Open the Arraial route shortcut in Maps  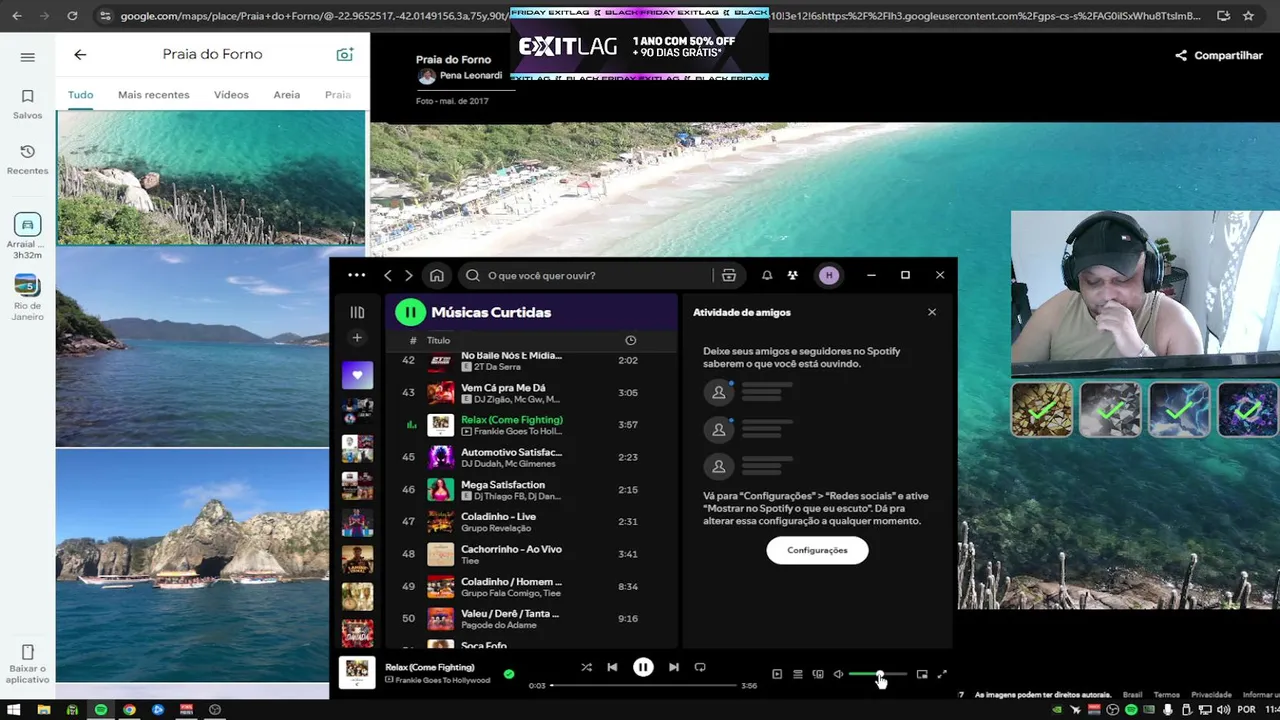click(x=28, y=236)
